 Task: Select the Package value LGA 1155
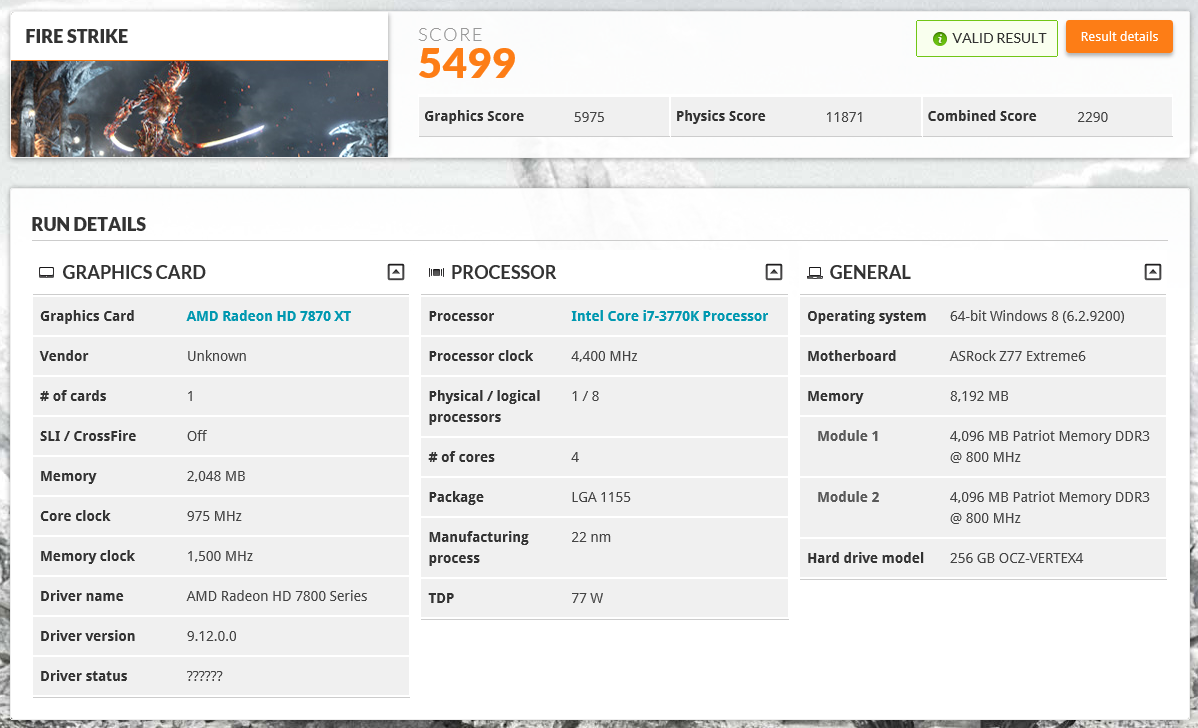click(601, 497)
